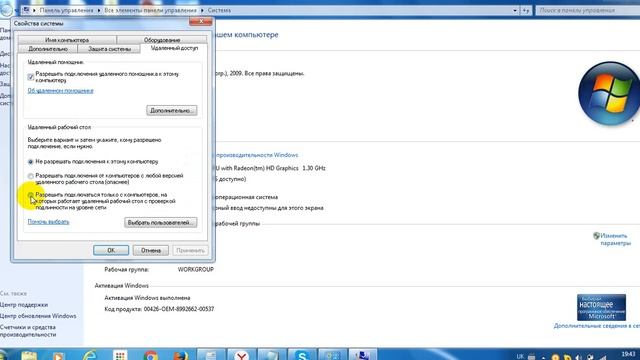
Task: Select allow connections only with network-level authentication
Action: coord(31,195)
